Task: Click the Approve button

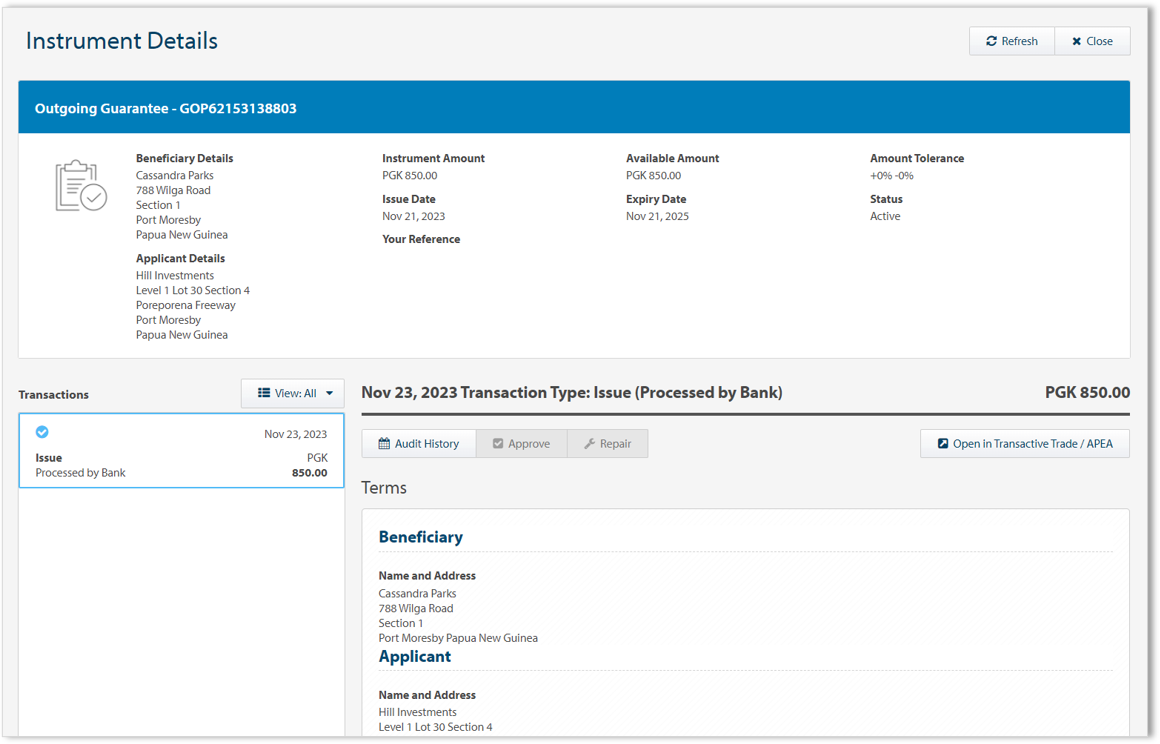Action: (x=521, y=444)
